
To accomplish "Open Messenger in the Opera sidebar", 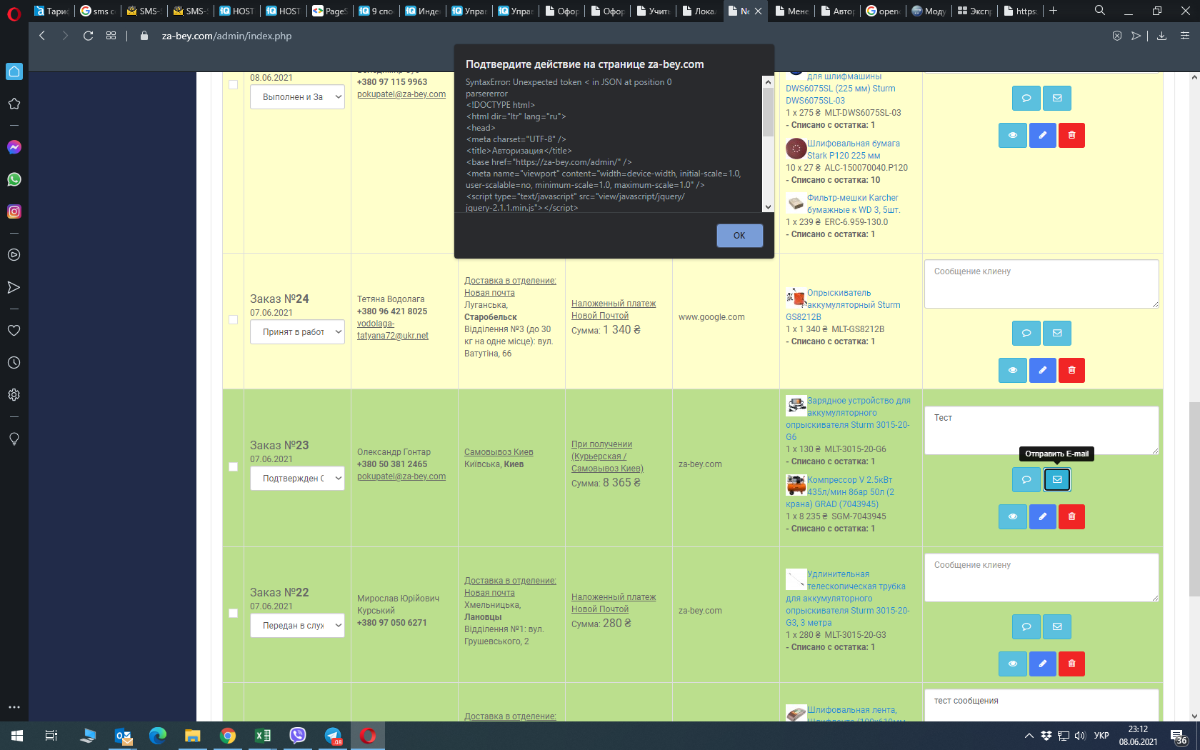I will pos(14,146).
